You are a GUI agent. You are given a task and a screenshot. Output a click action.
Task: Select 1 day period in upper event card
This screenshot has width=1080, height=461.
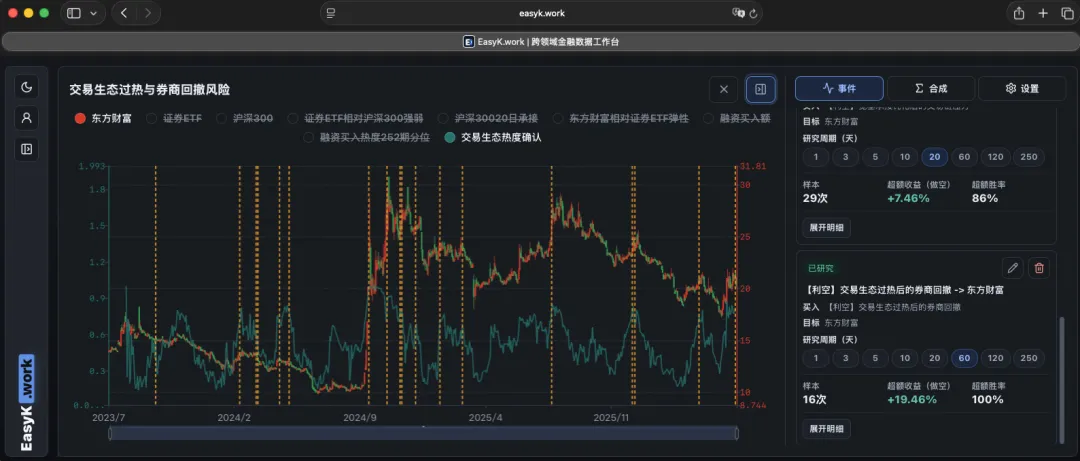click(816, 157)
